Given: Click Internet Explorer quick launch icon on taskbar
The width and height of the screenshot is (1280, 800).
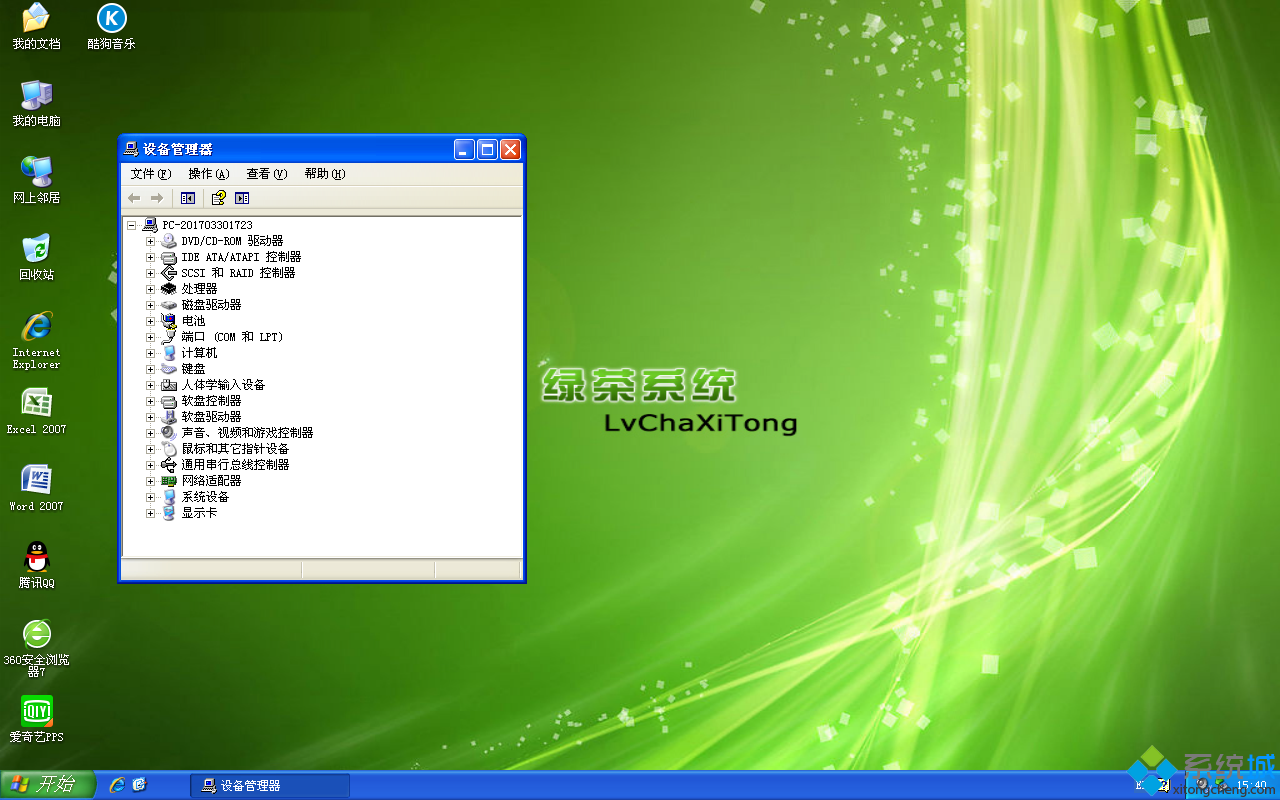Looking at the screenshot, I should click(117, 785).
